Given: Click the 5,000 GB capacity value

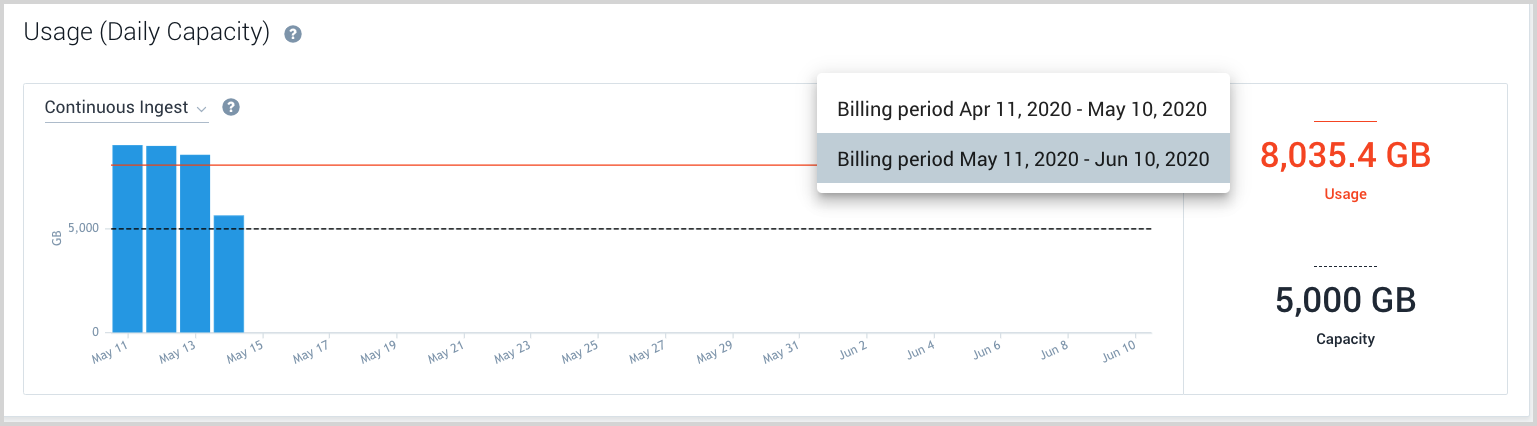Looking at the screenshot, I should [1345, 300].
